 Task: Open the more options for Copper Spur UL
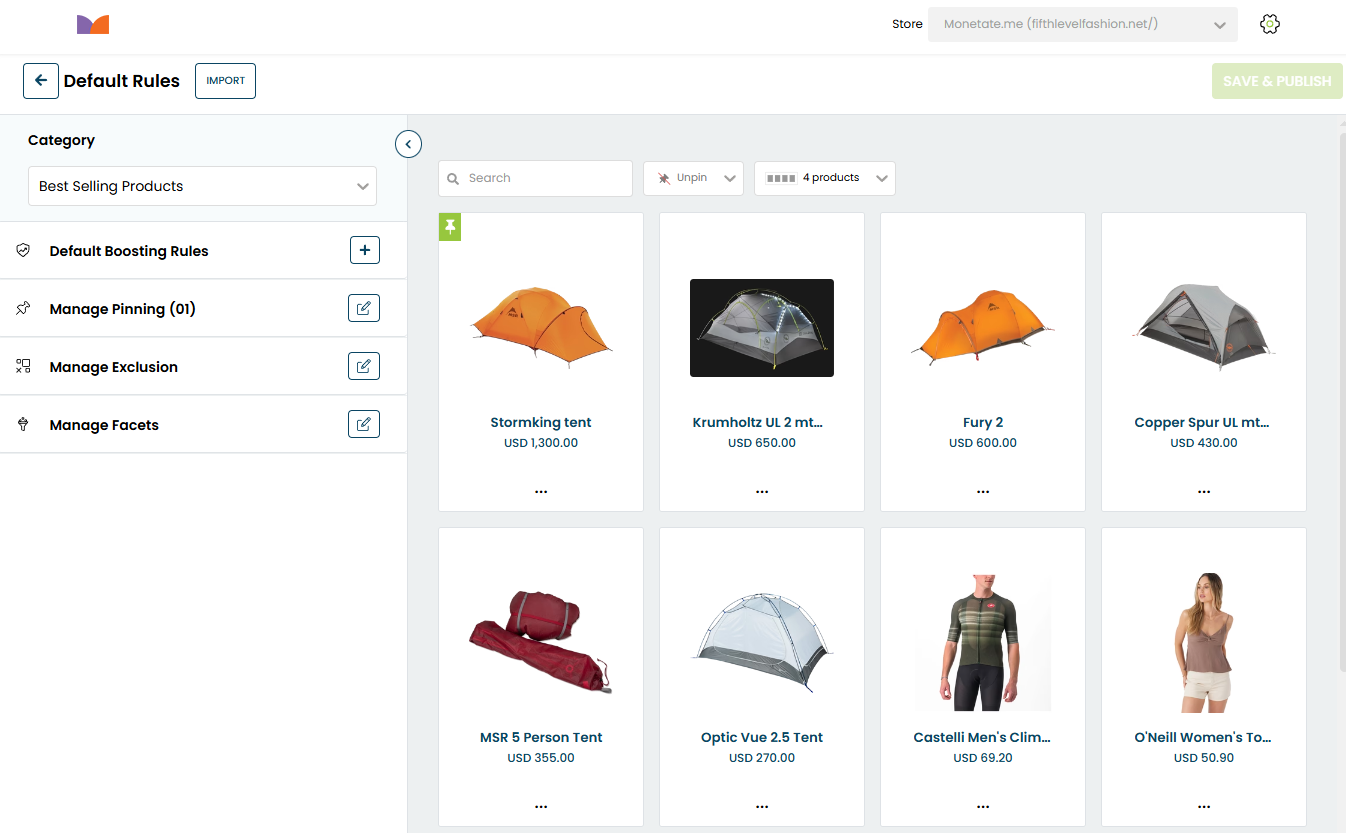pyautogui.click(x=1204, y=491)
